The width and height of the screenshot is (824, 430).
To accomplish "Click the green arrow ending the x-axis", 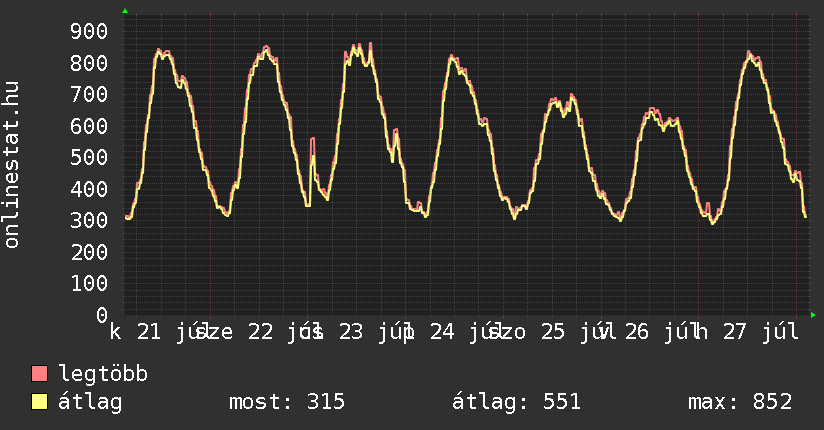I will [813, 315].
